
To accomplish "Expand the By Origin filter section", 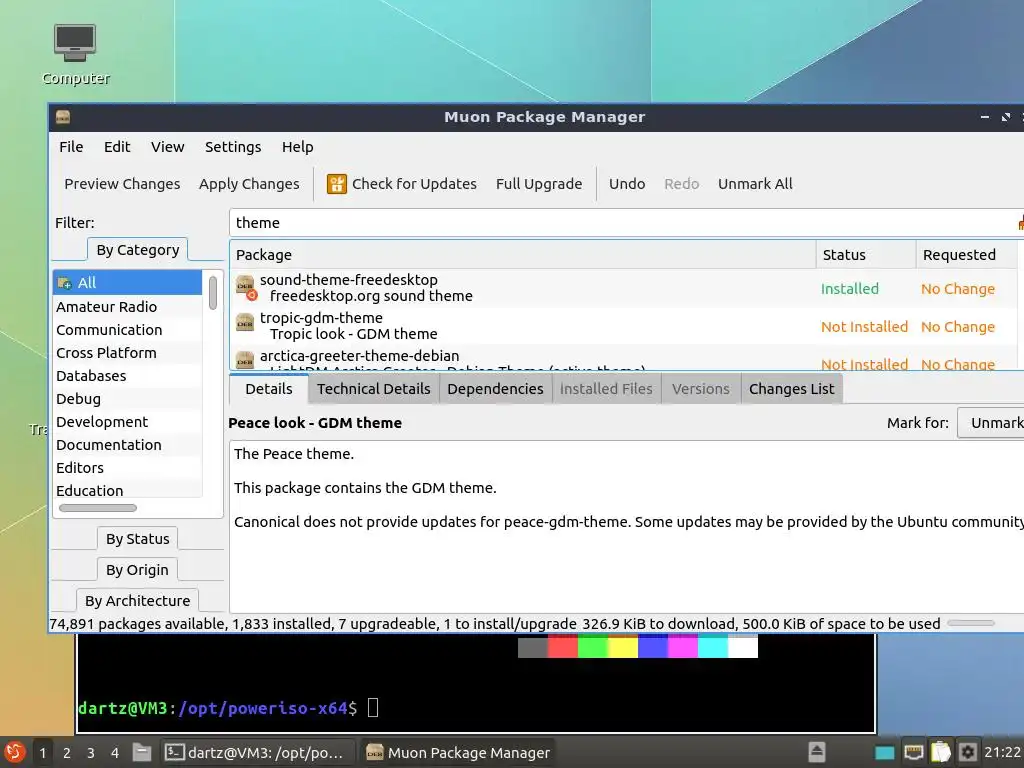I will click(x=137, y=570).
